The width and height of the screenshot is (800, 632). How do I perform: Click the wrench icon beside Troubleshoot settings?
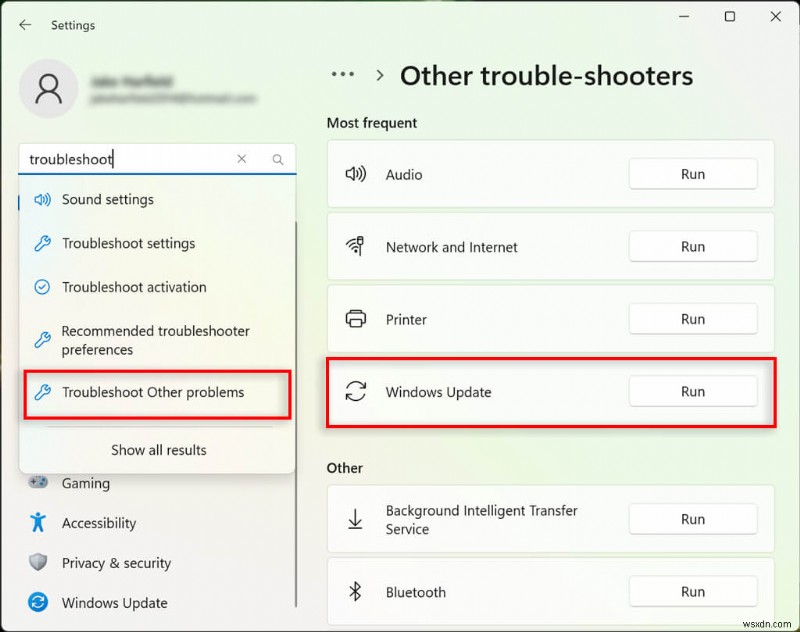tap(42, 243)
